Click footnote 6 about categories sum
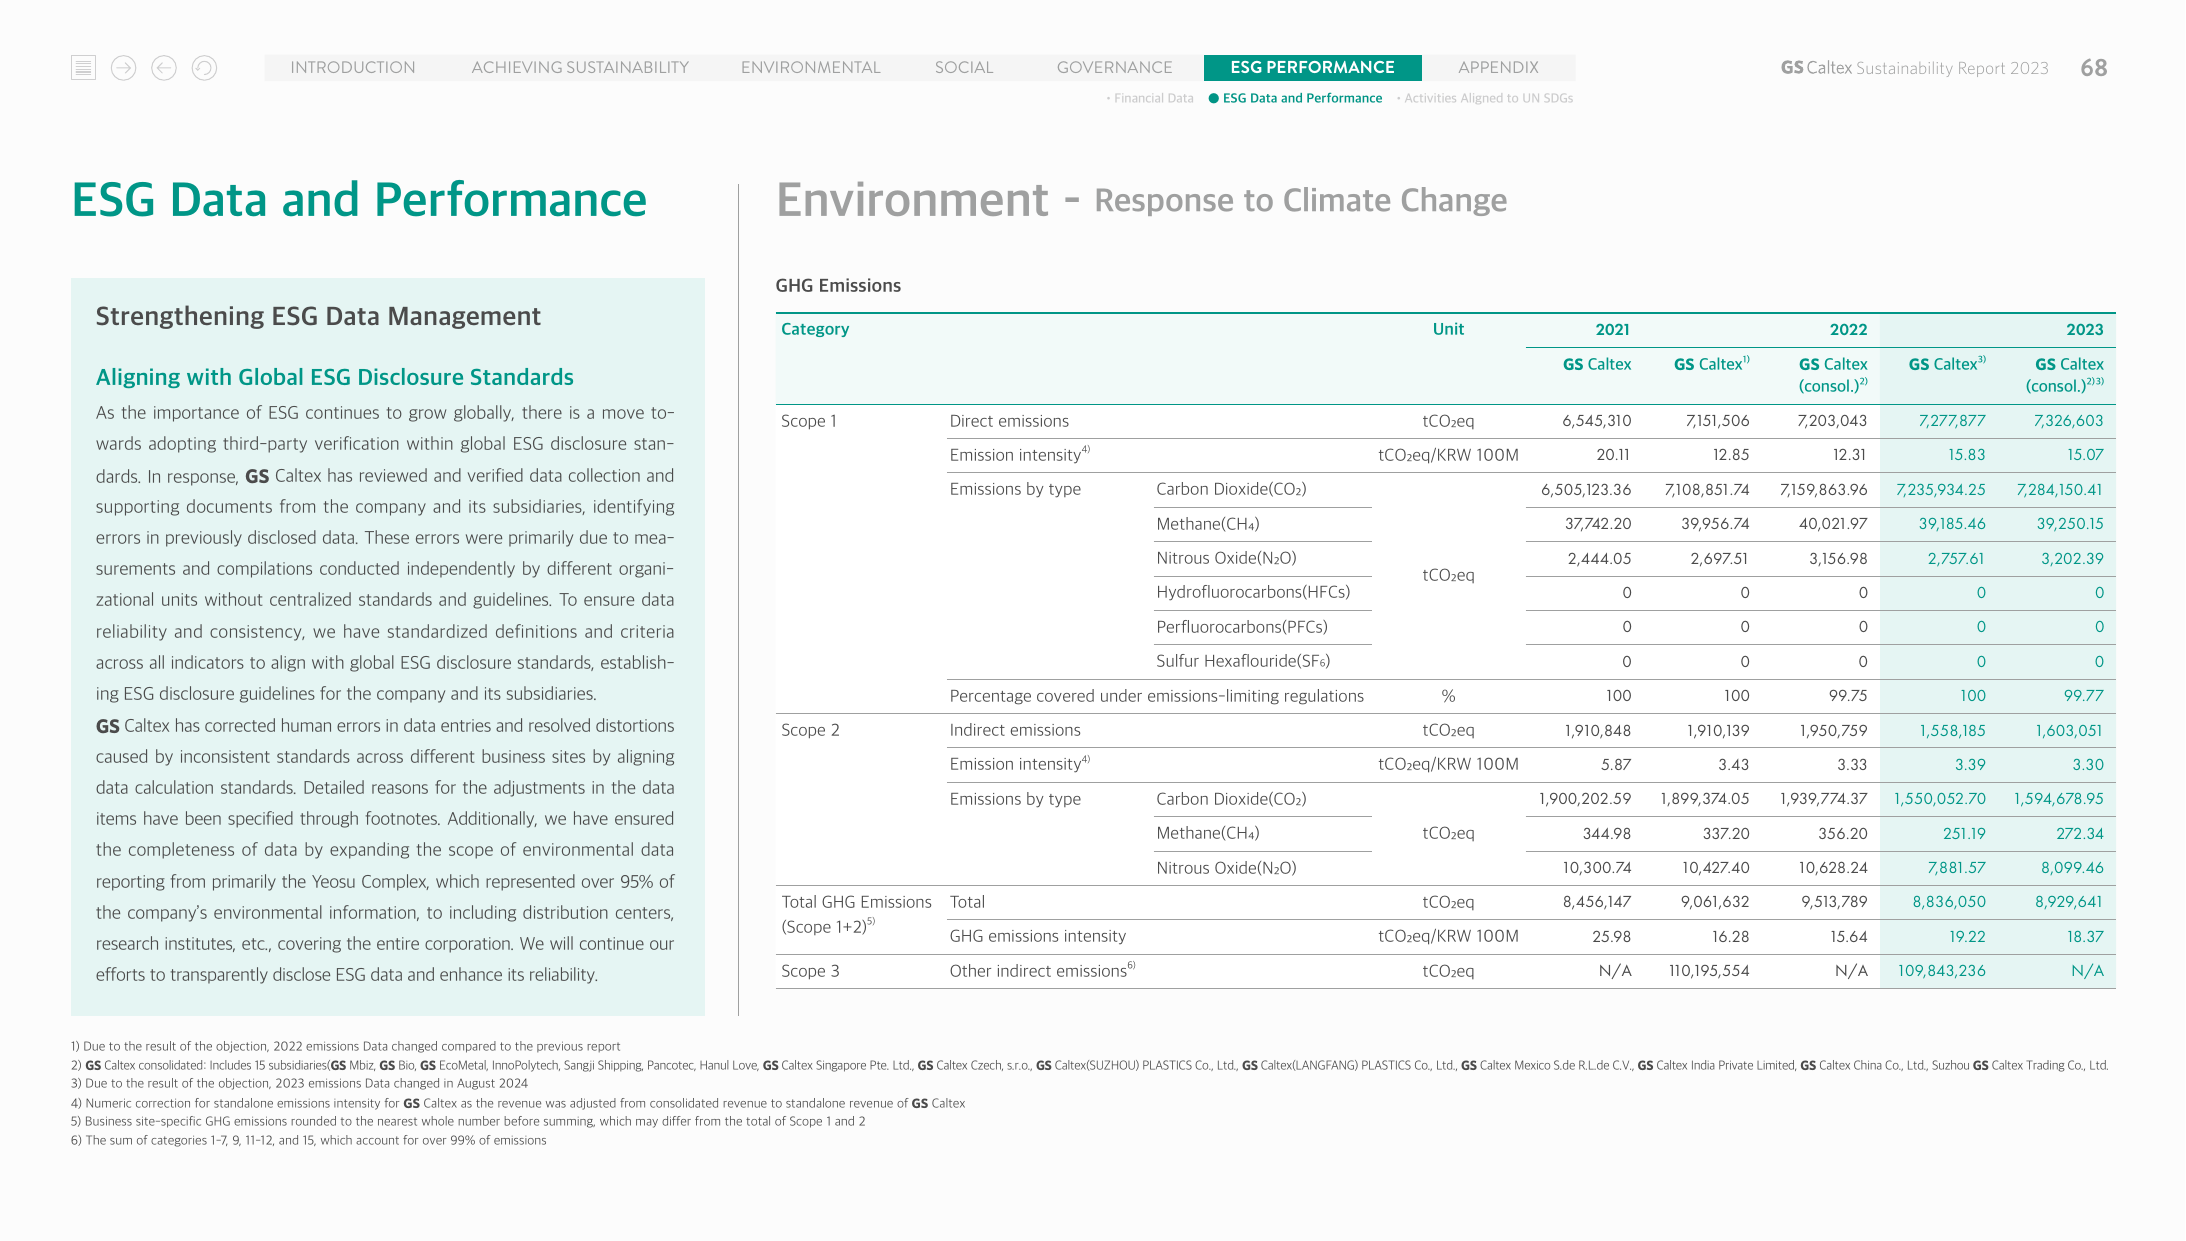The image size is (2186, 1241). [x=309, y=1140]
